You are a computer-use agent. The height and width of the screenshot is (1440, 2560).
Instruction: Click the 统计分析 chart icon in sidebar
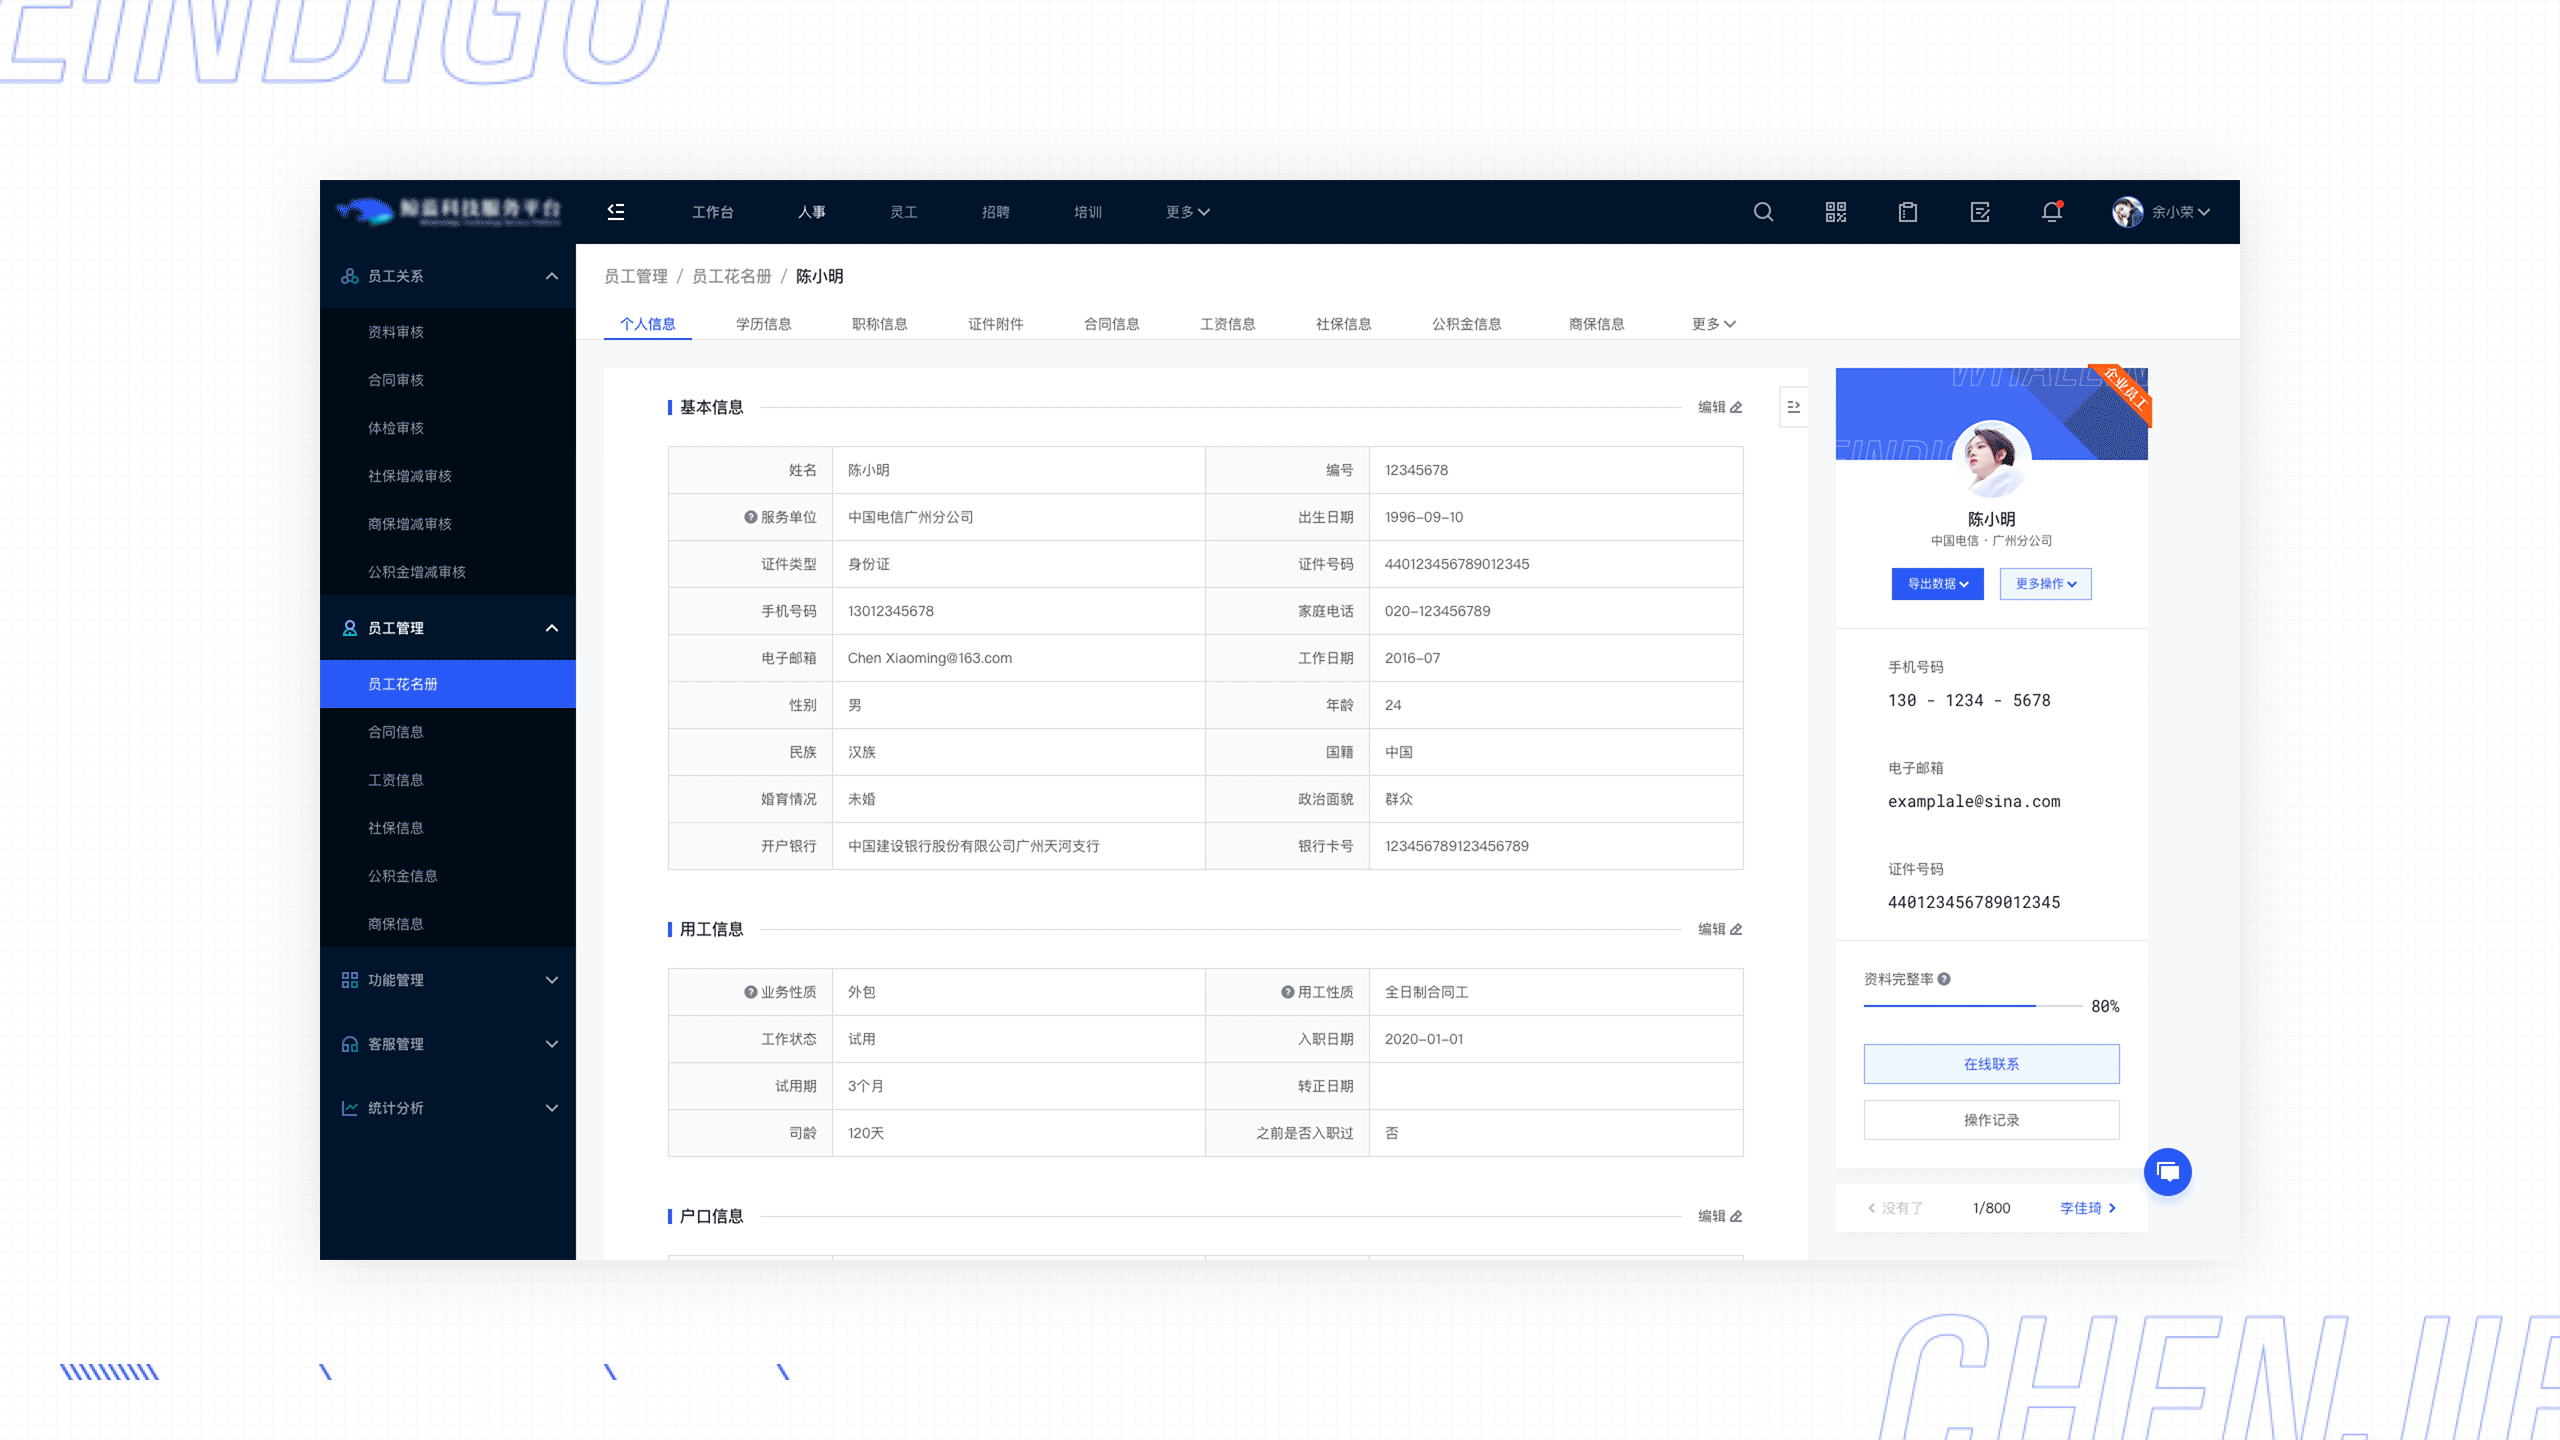(348, 1108)
